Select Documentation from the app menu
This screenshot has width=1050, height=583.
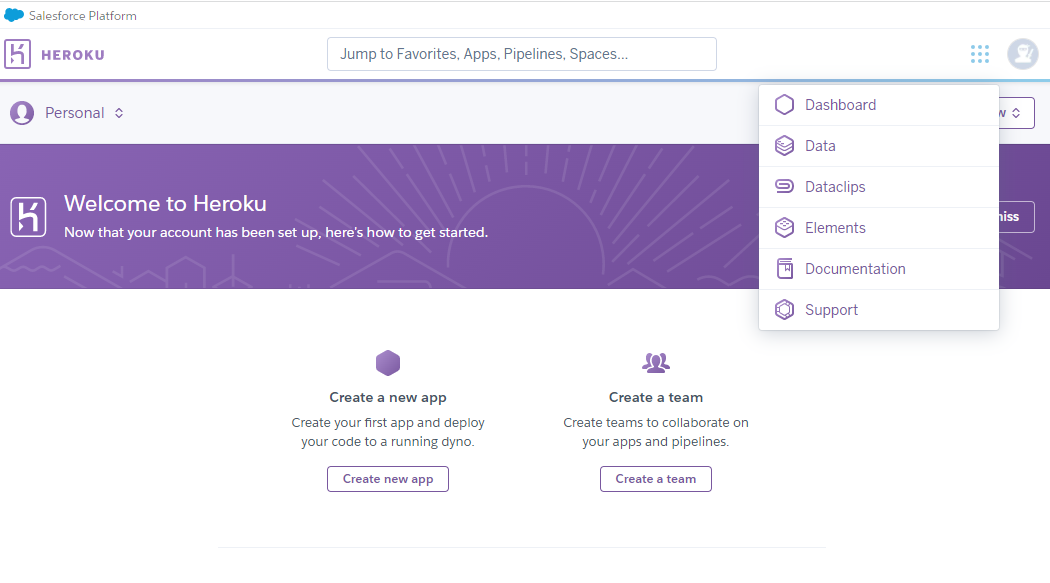pos(879,268)
